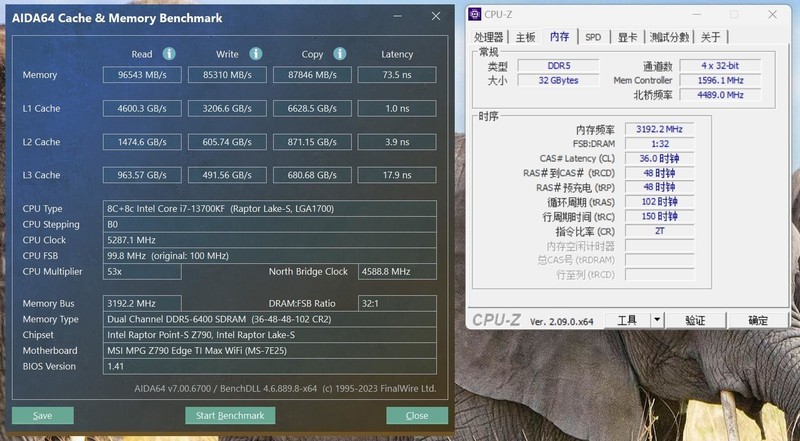
Task: Click the Save button in AIDA64
Action: (42, 415)
